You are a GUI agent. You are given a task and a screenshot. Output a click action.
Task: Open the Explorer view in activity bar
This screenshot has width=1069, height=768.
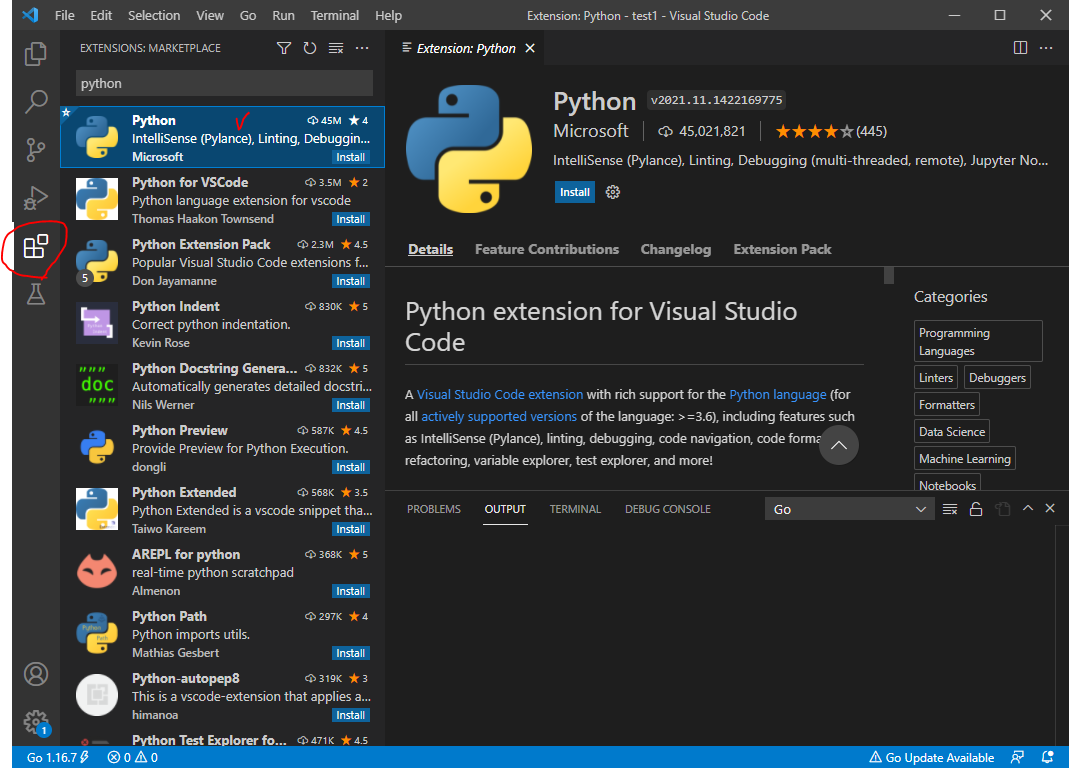35,54
